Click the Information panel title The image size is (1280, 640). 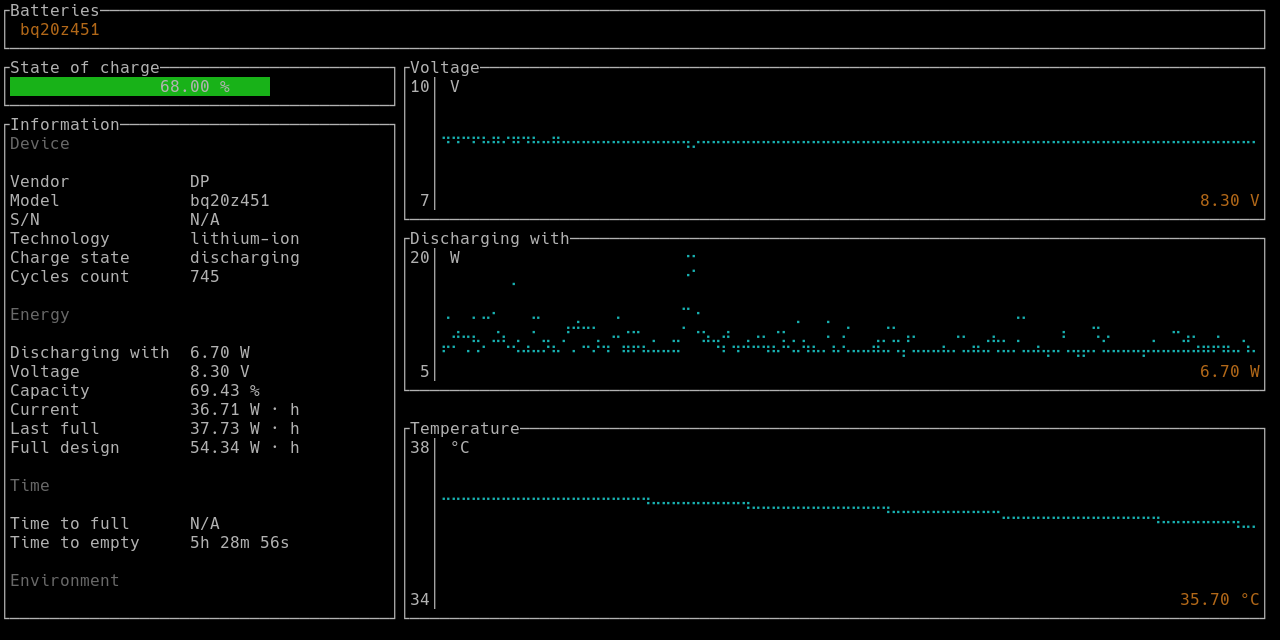click(x=65, y=125)
